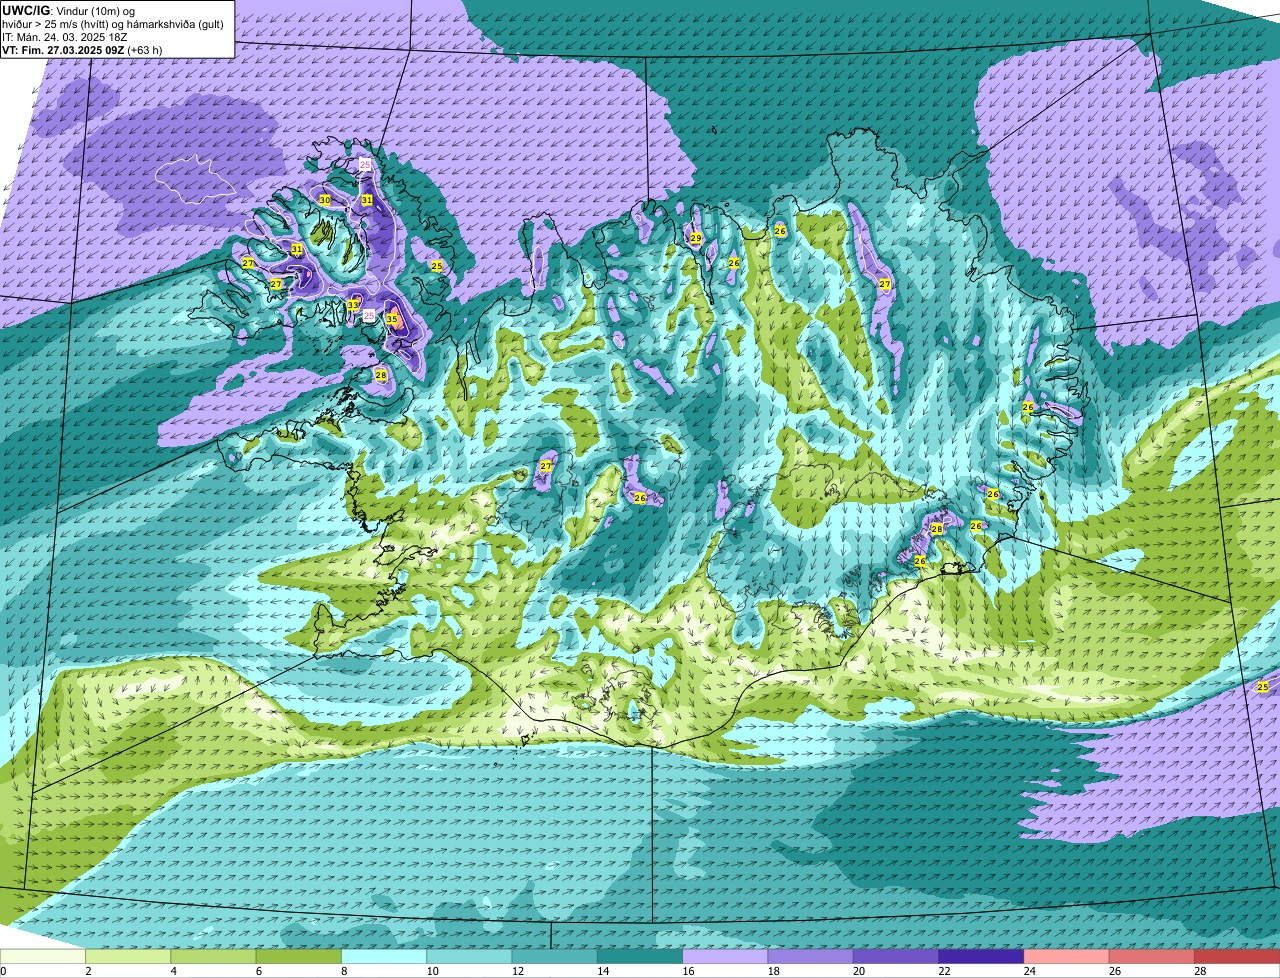Click the number 16 on the legend scale
1280x978 pixels.
[689, 971]
